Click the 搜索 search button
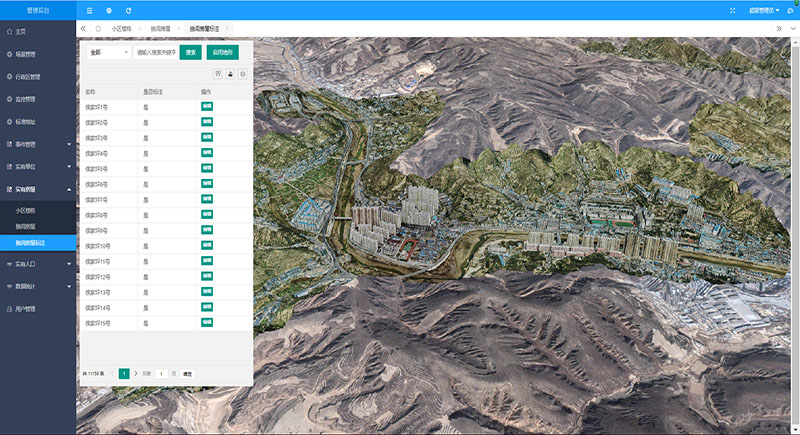This screenshot has width=800, height=435. pyautogui.click(x=191, y=52)
